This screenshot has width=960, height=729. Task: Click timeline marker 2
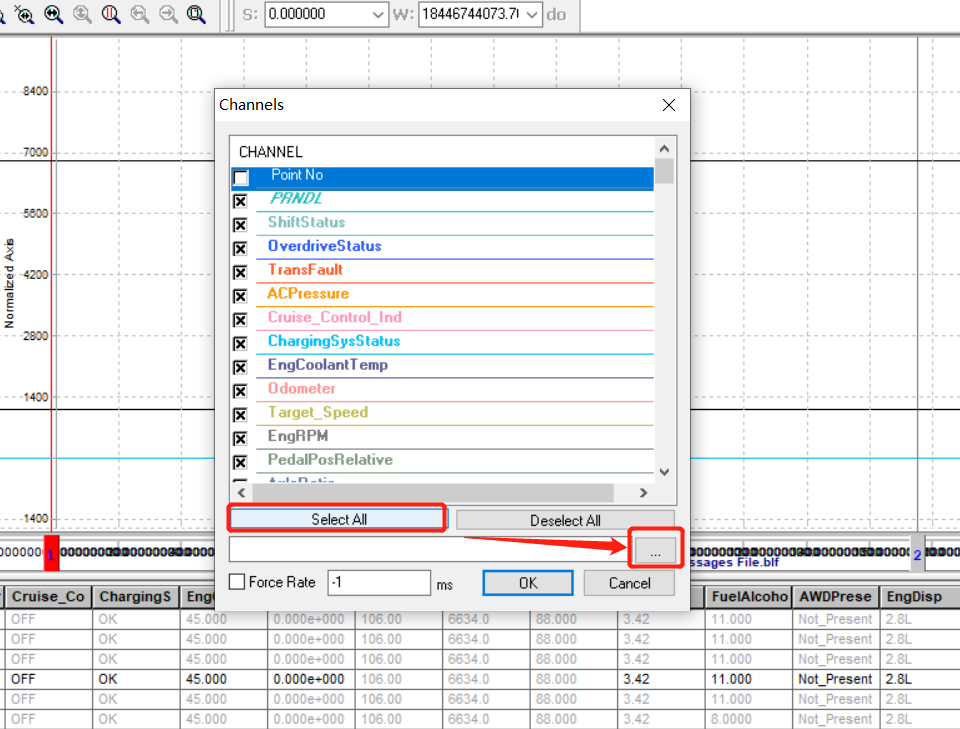917,553
